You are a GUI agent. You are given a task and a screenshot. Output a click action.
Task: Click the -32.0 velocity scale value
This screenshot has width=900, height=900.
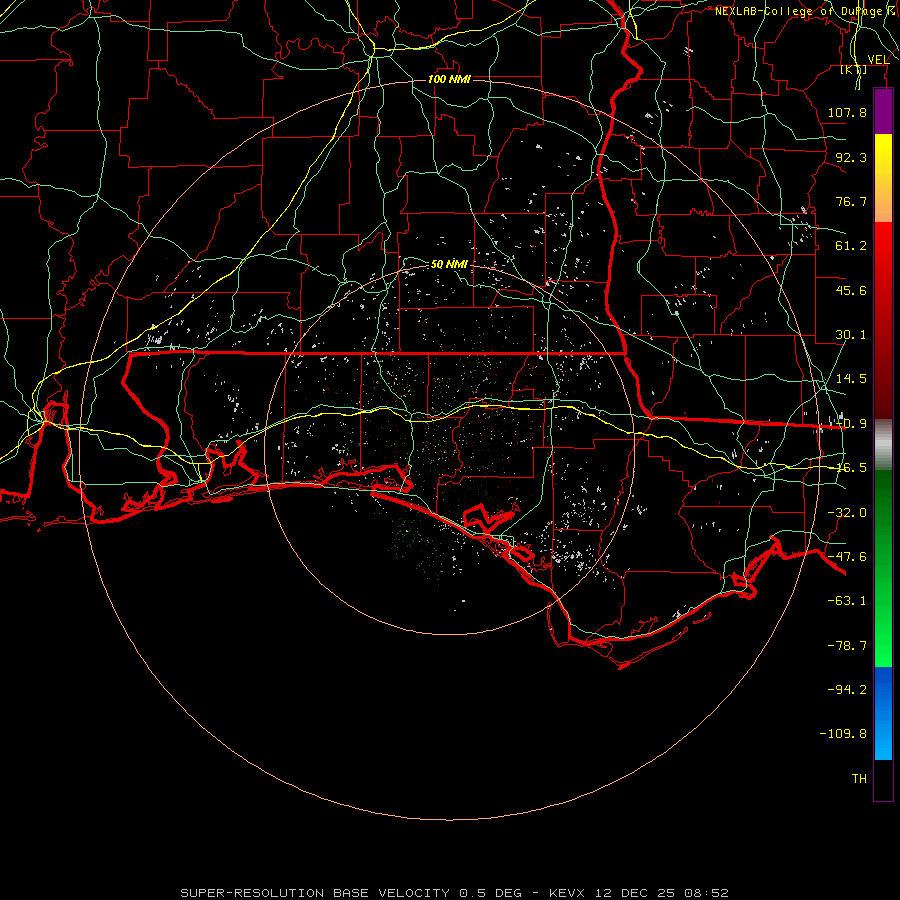coord(847,513)
